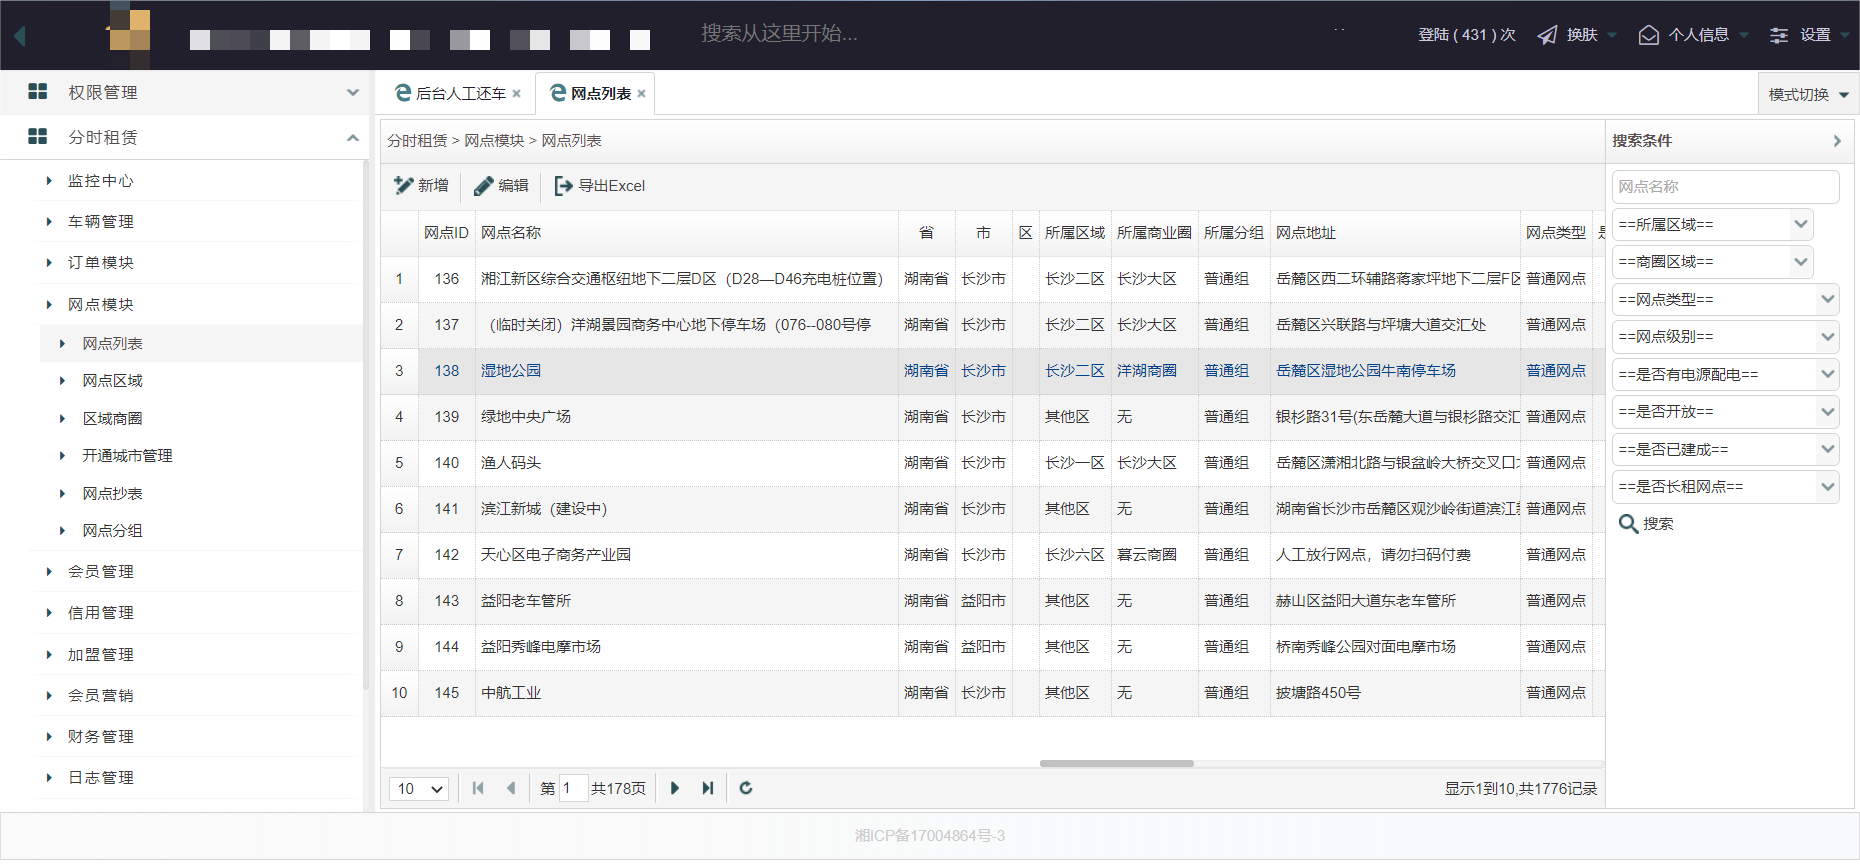
Task: Select row 渔人码头
Action: pos(992,463)
